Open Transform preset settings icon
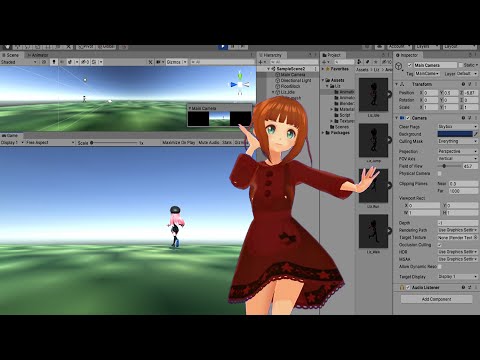The image size is (480, 360). 470,84
